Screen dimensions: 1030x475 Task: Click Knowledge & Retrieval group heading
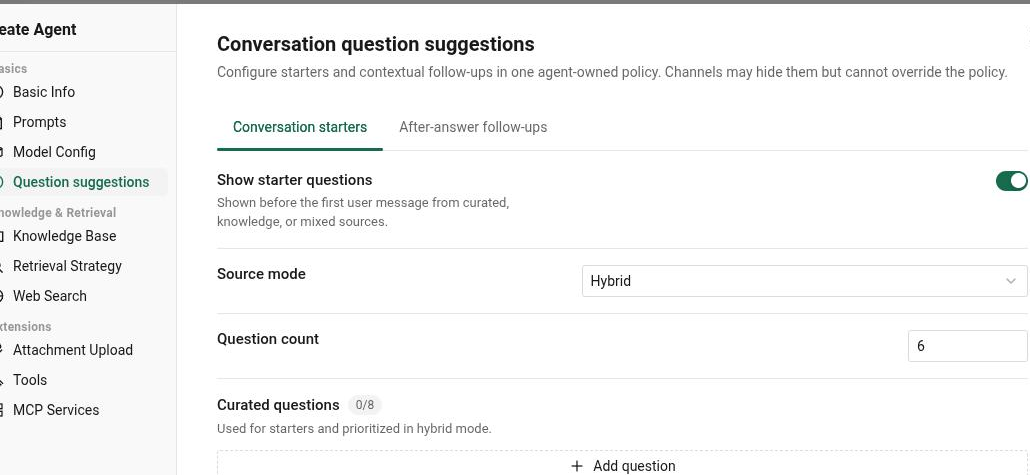click(58, 213)
